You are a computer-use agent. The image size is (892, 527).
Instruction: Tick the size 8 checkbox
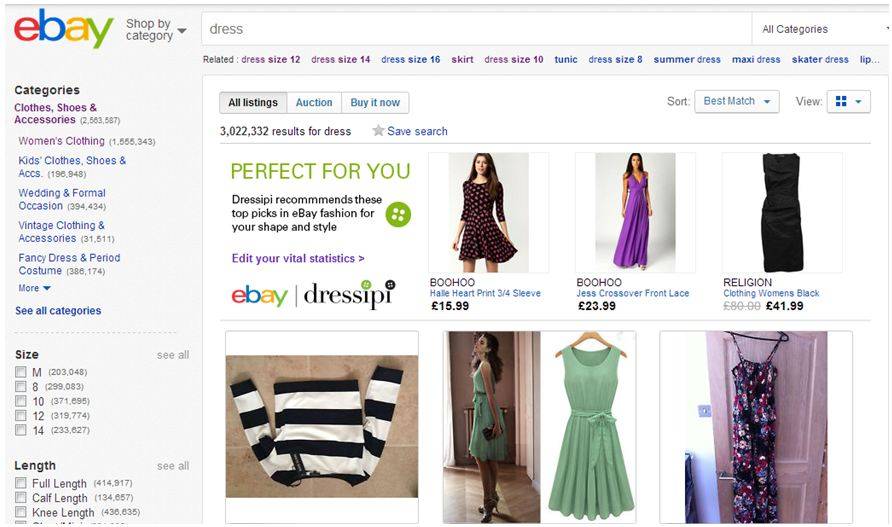pyautogui.click(x=21, y=386)
